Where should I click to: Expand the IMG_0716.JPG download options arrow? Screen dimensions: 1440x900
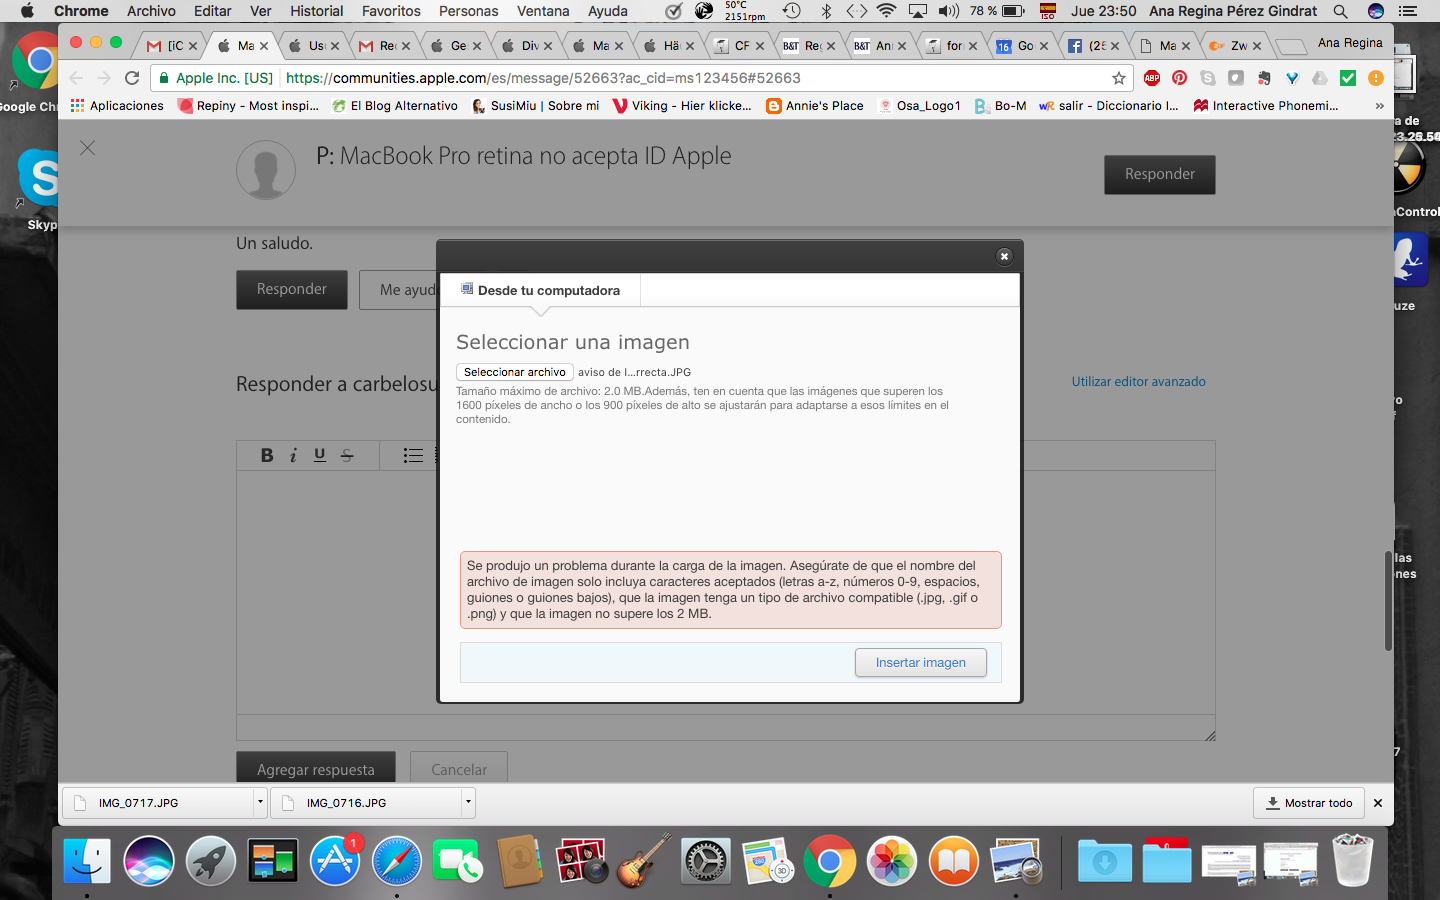(x=468, y=802)
